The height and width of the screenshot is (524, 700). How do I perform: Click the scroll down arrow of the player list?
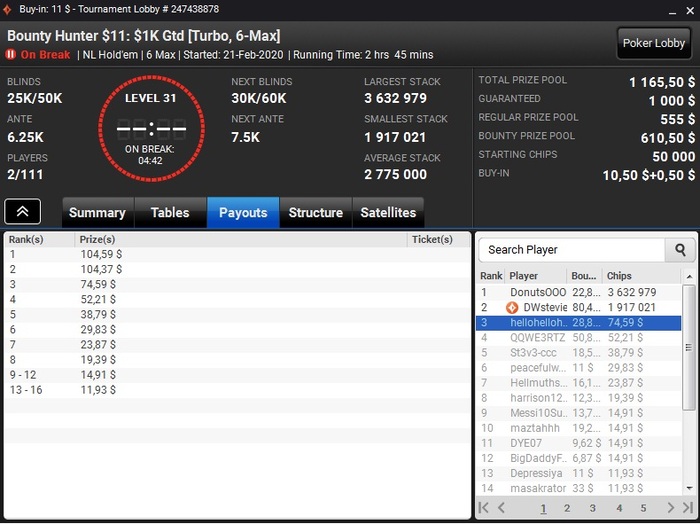click(689, 488)
